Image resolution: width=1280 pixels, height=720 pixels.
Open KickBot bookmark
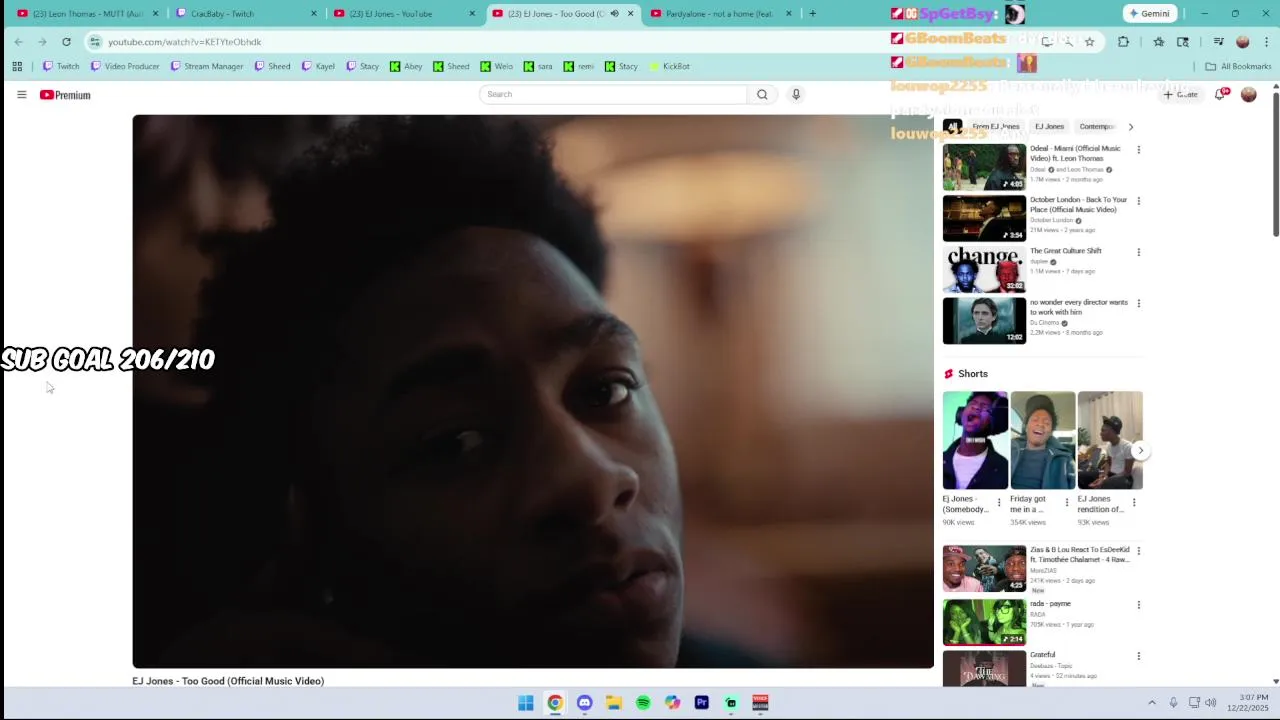(669, 66)
